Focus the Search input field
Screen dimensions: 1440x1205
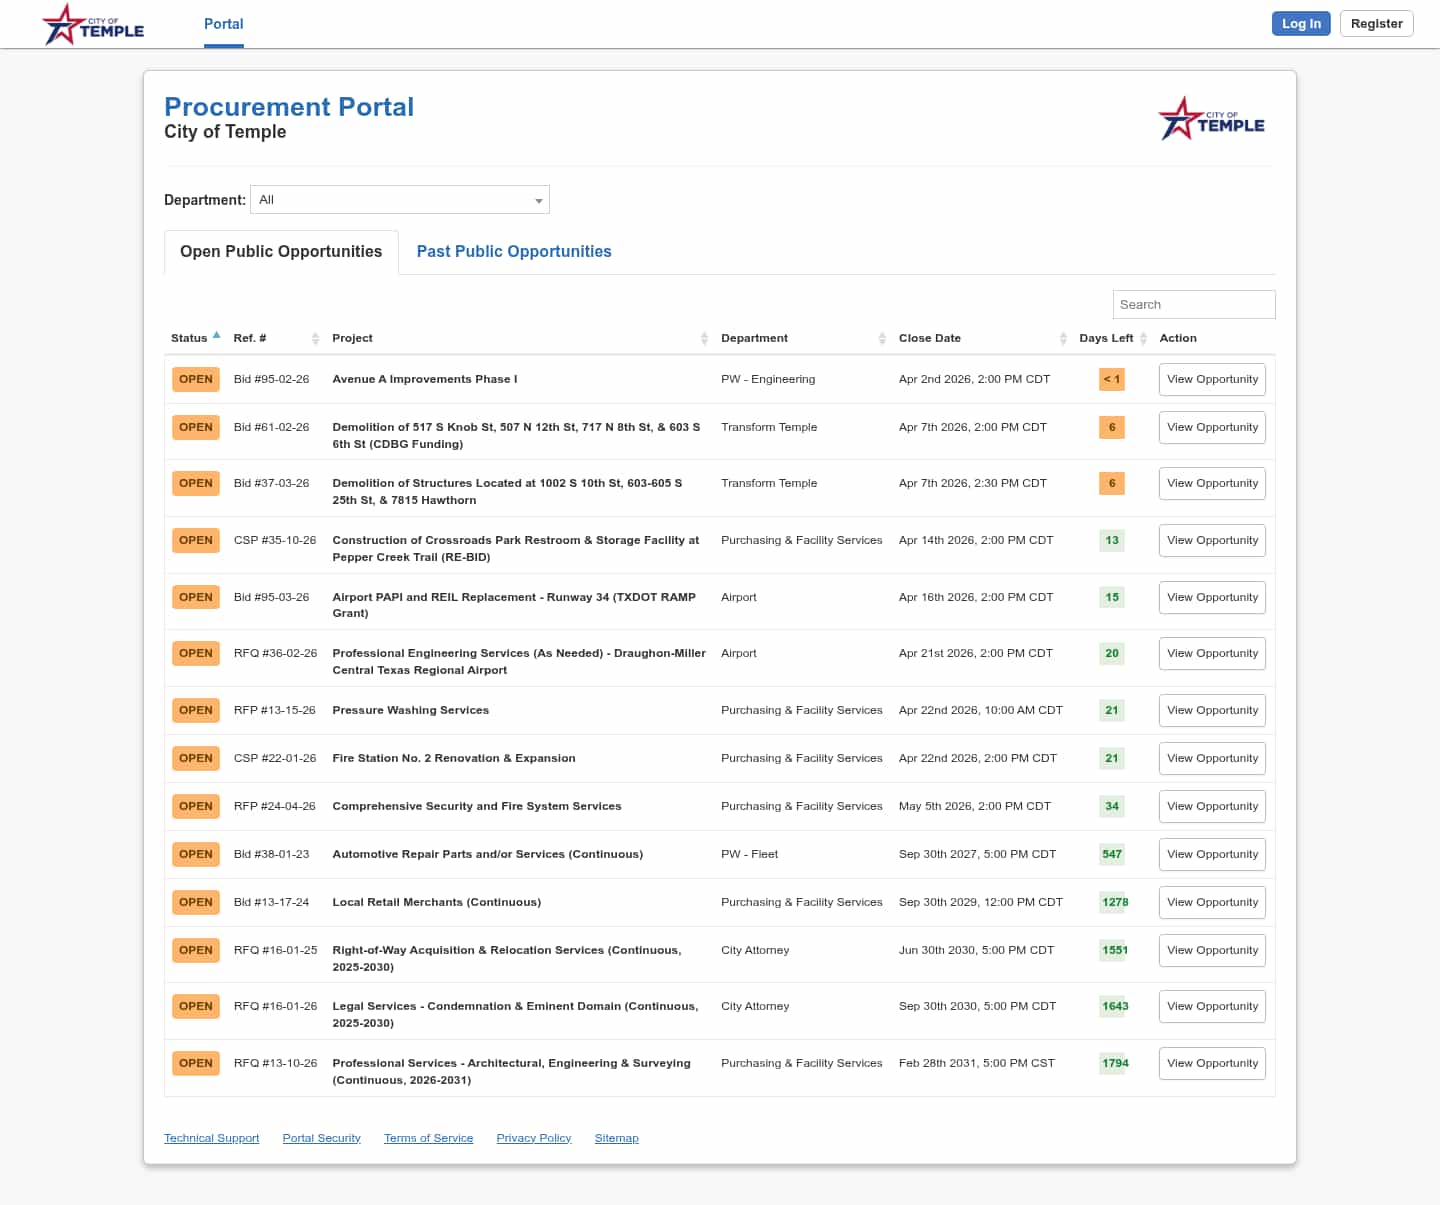[x=1193, y=305]
